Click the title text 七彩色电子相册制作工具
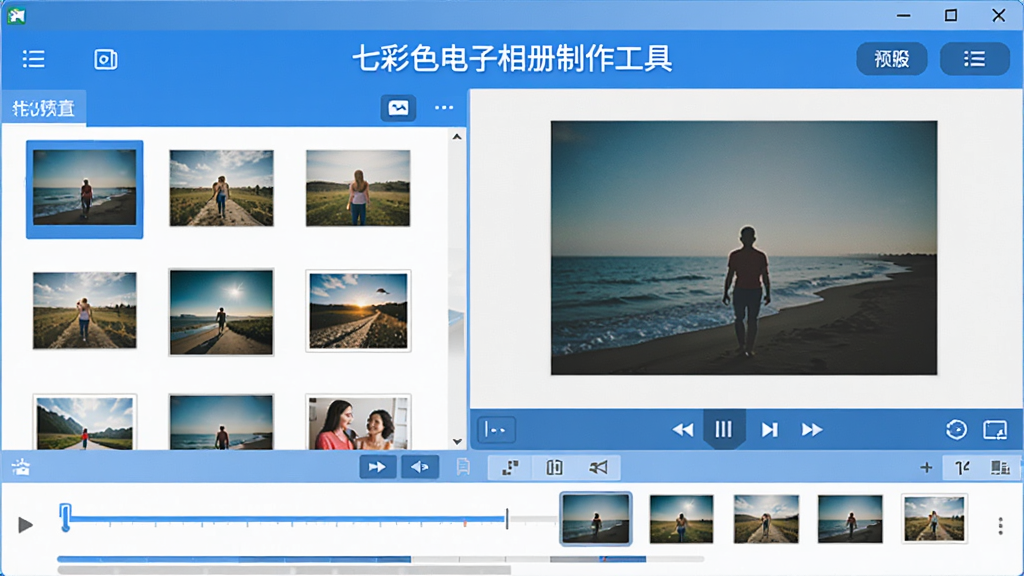1024x576 pixels. (x=513, y=59)
